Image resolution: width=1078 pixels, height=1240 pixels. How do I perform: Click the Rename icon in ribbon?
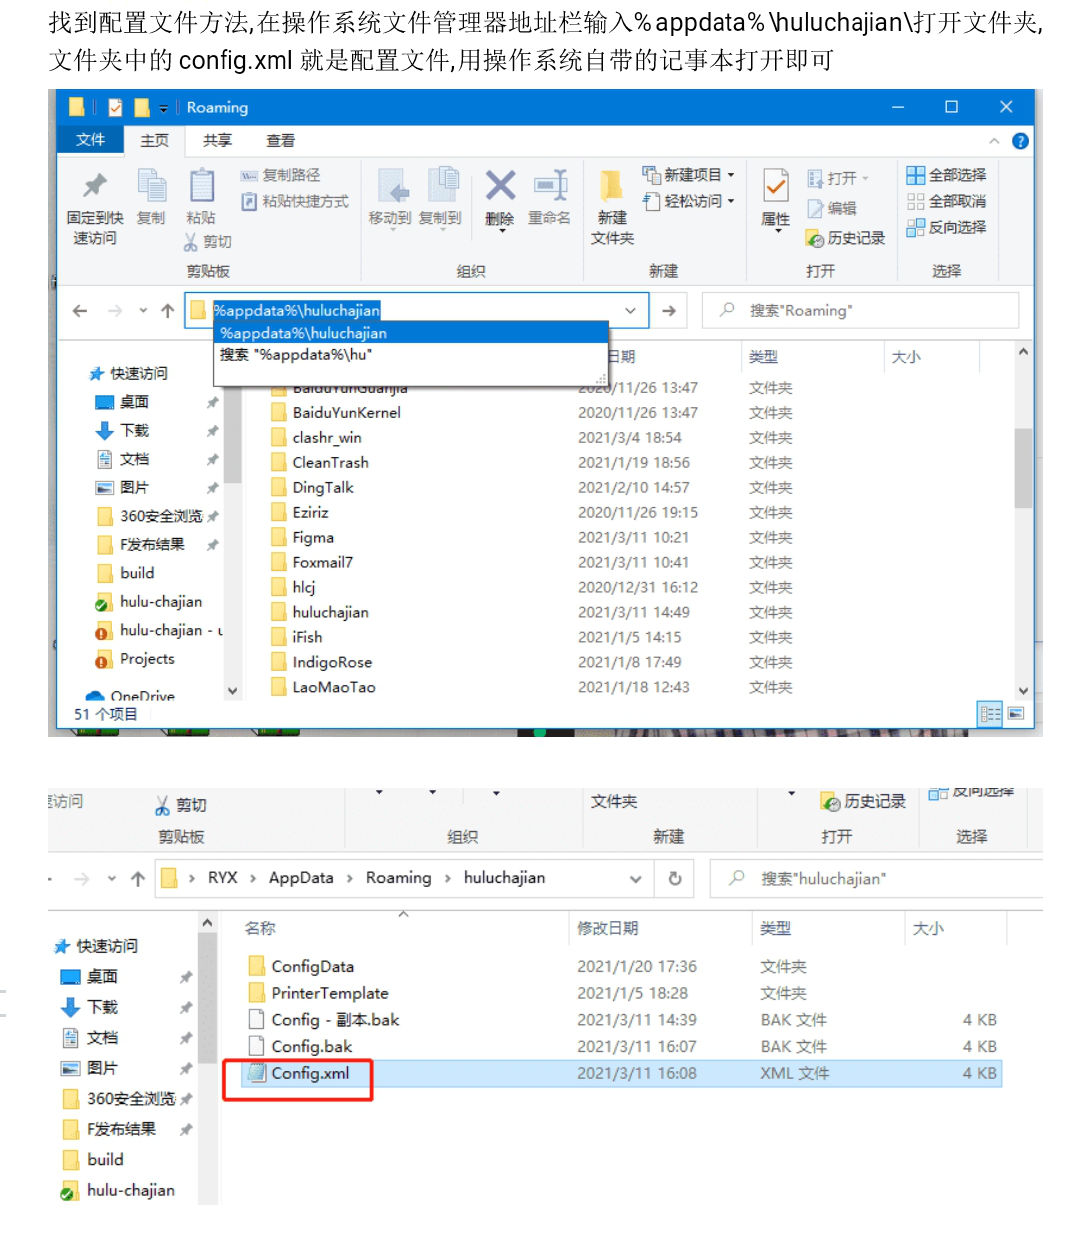click(550, 187)
